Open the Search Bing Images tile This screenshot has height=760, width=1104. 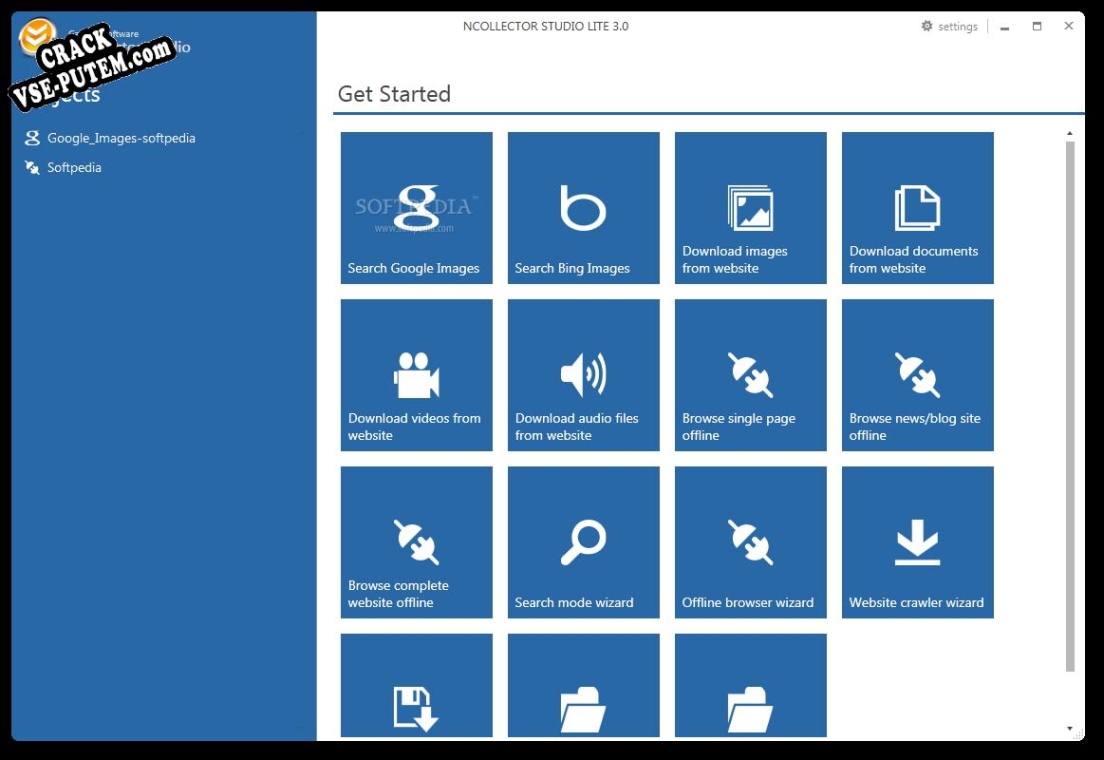pyautogui.click(x=583, y=208)
